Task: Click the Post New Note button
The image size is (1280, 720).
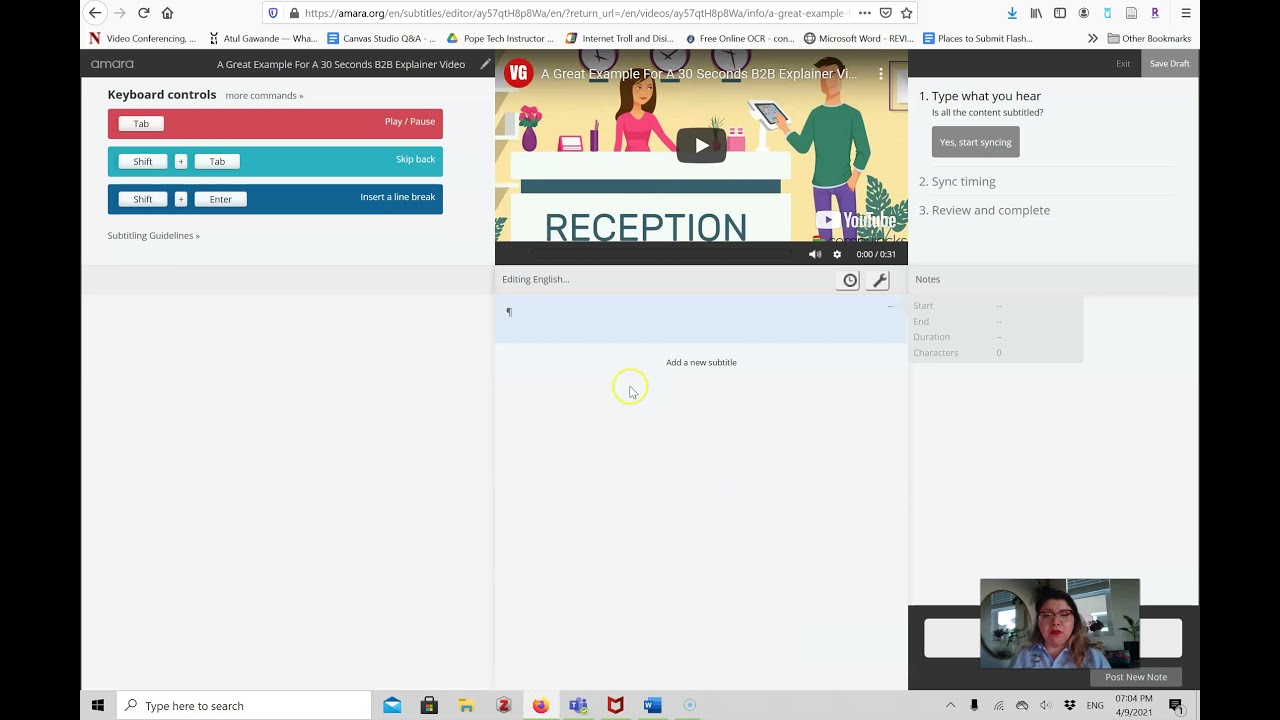Action: tap(1136, 677)
